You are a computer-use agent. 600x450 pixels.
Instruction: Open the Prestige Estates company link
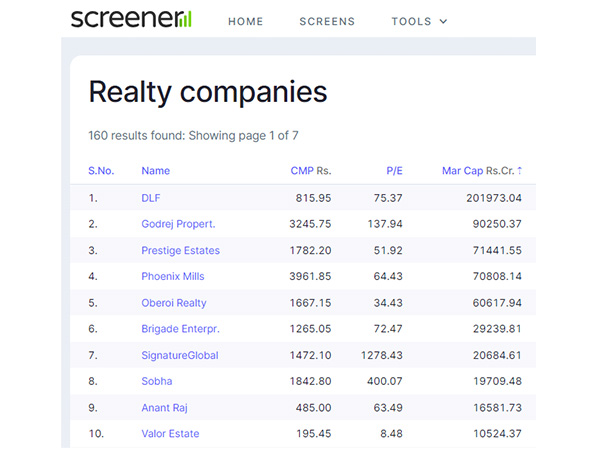click(181, 250)
